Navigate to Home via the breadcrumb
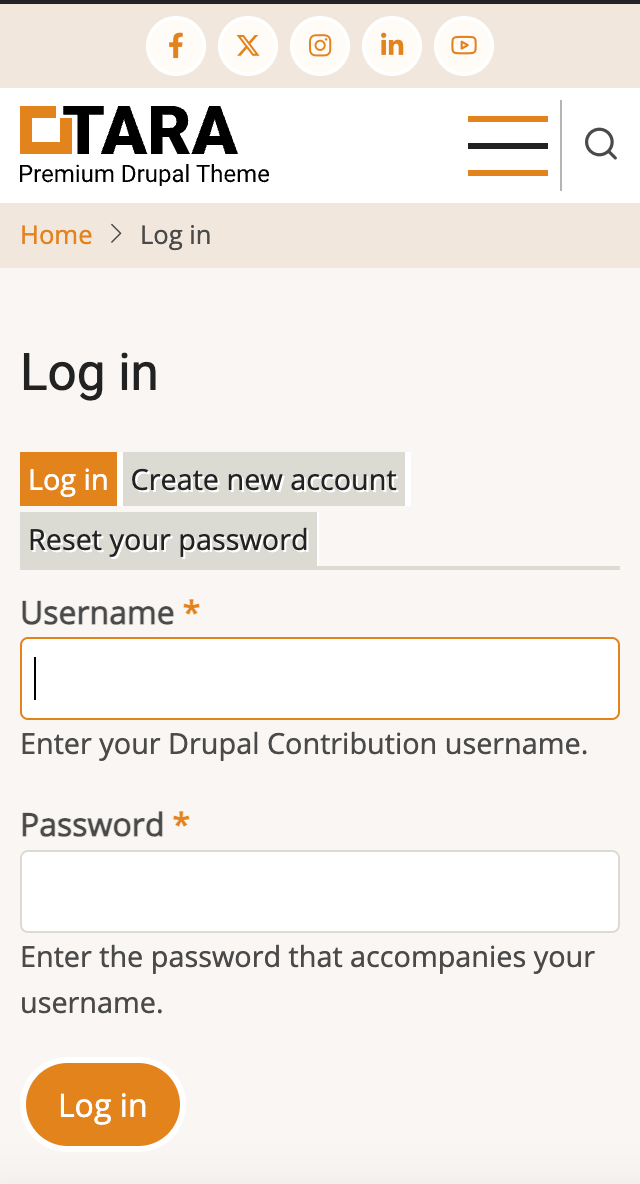The width and height of the screenshot is (640, 1184). pyautogui.click(x=56, y=235)
